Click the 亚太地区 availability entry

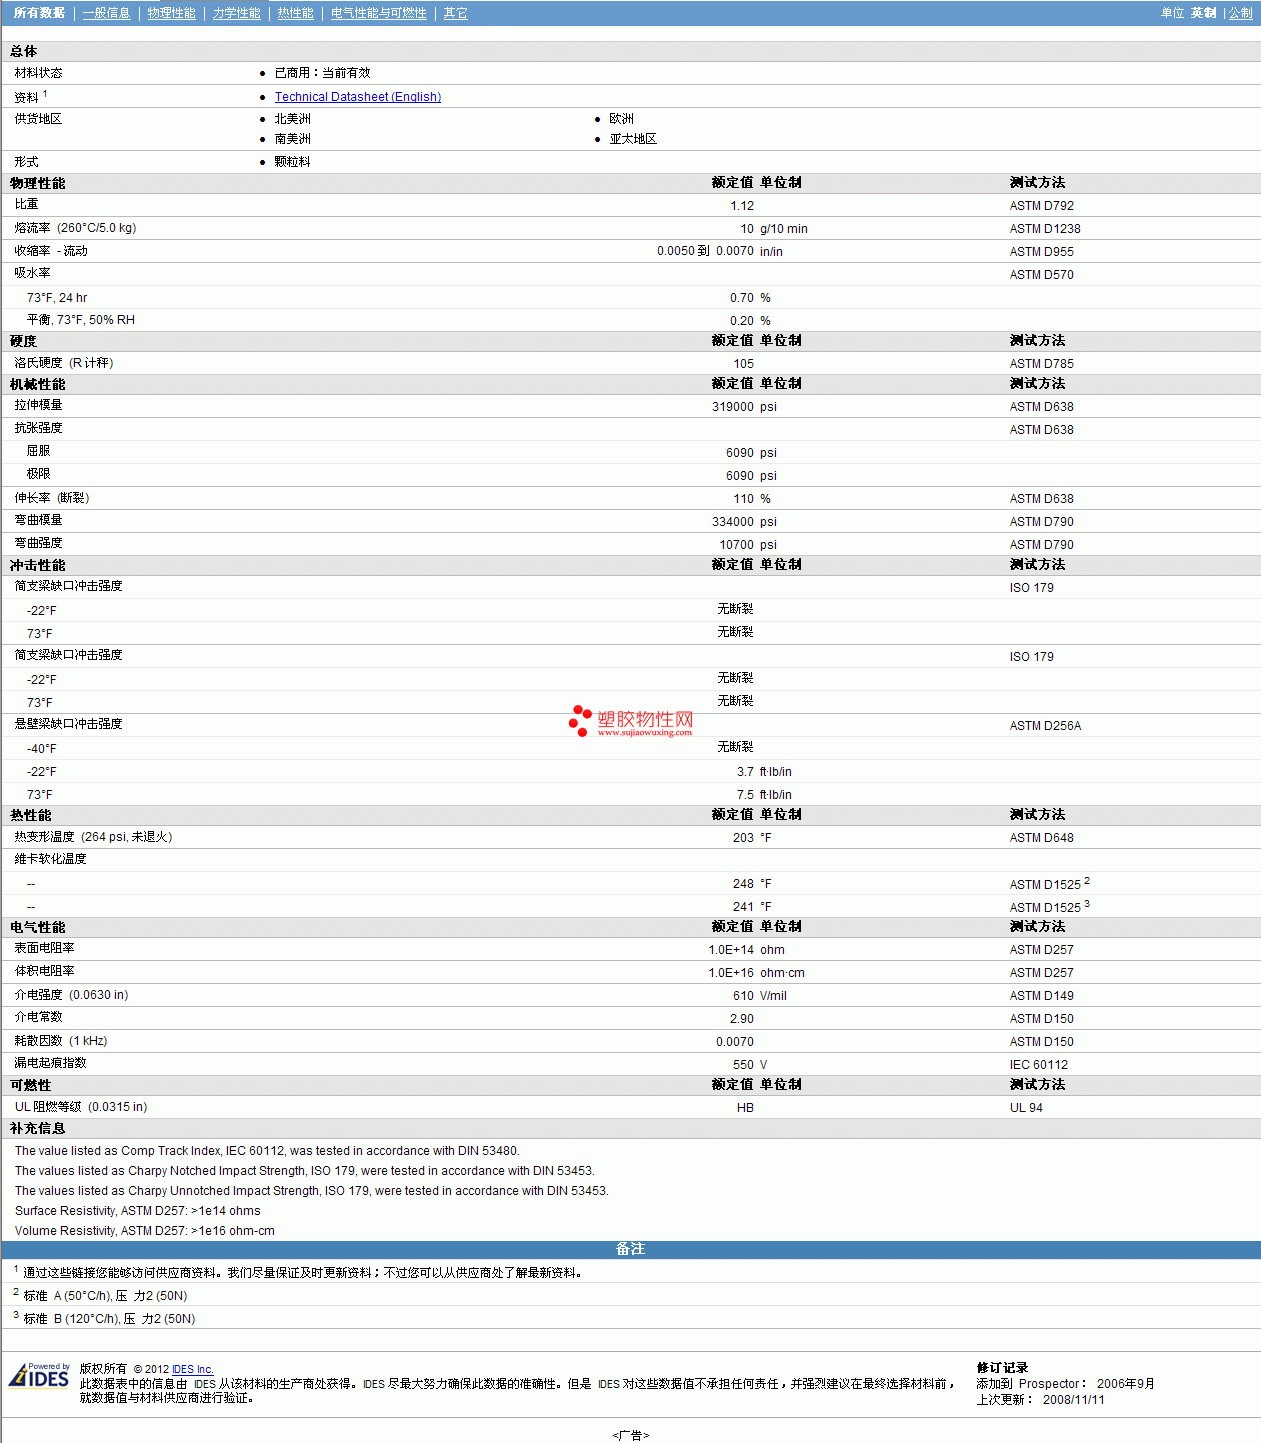pos(633,139)
